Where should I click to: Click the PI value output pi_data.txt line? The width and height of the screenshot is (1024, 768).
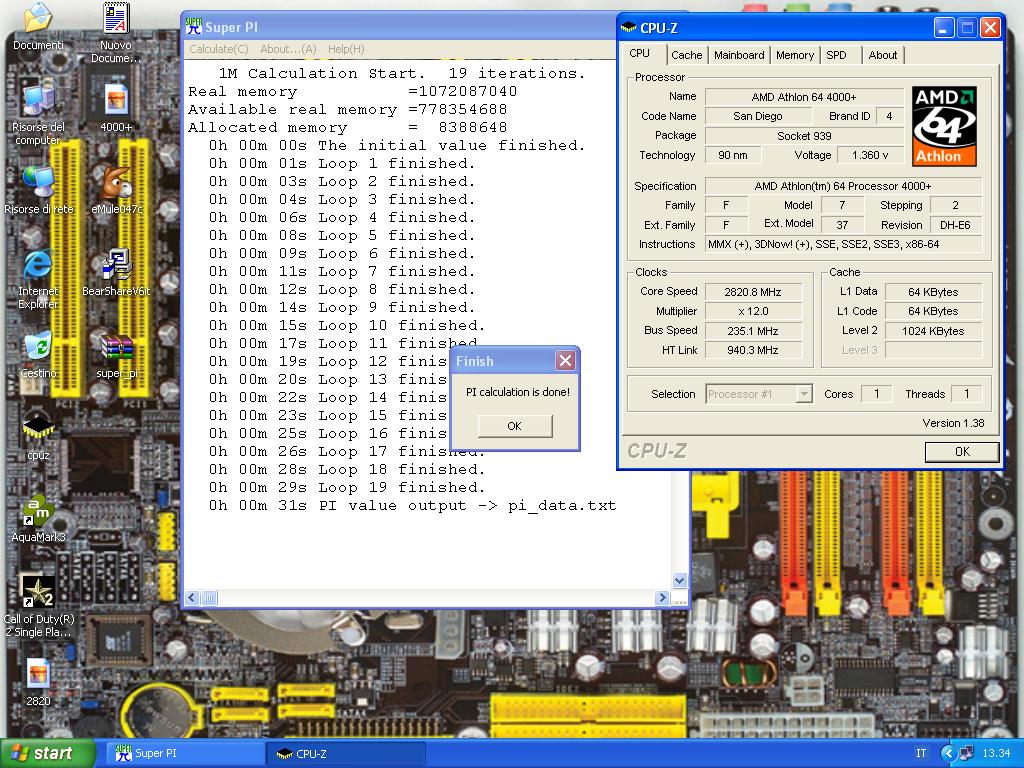click(413, 505)
